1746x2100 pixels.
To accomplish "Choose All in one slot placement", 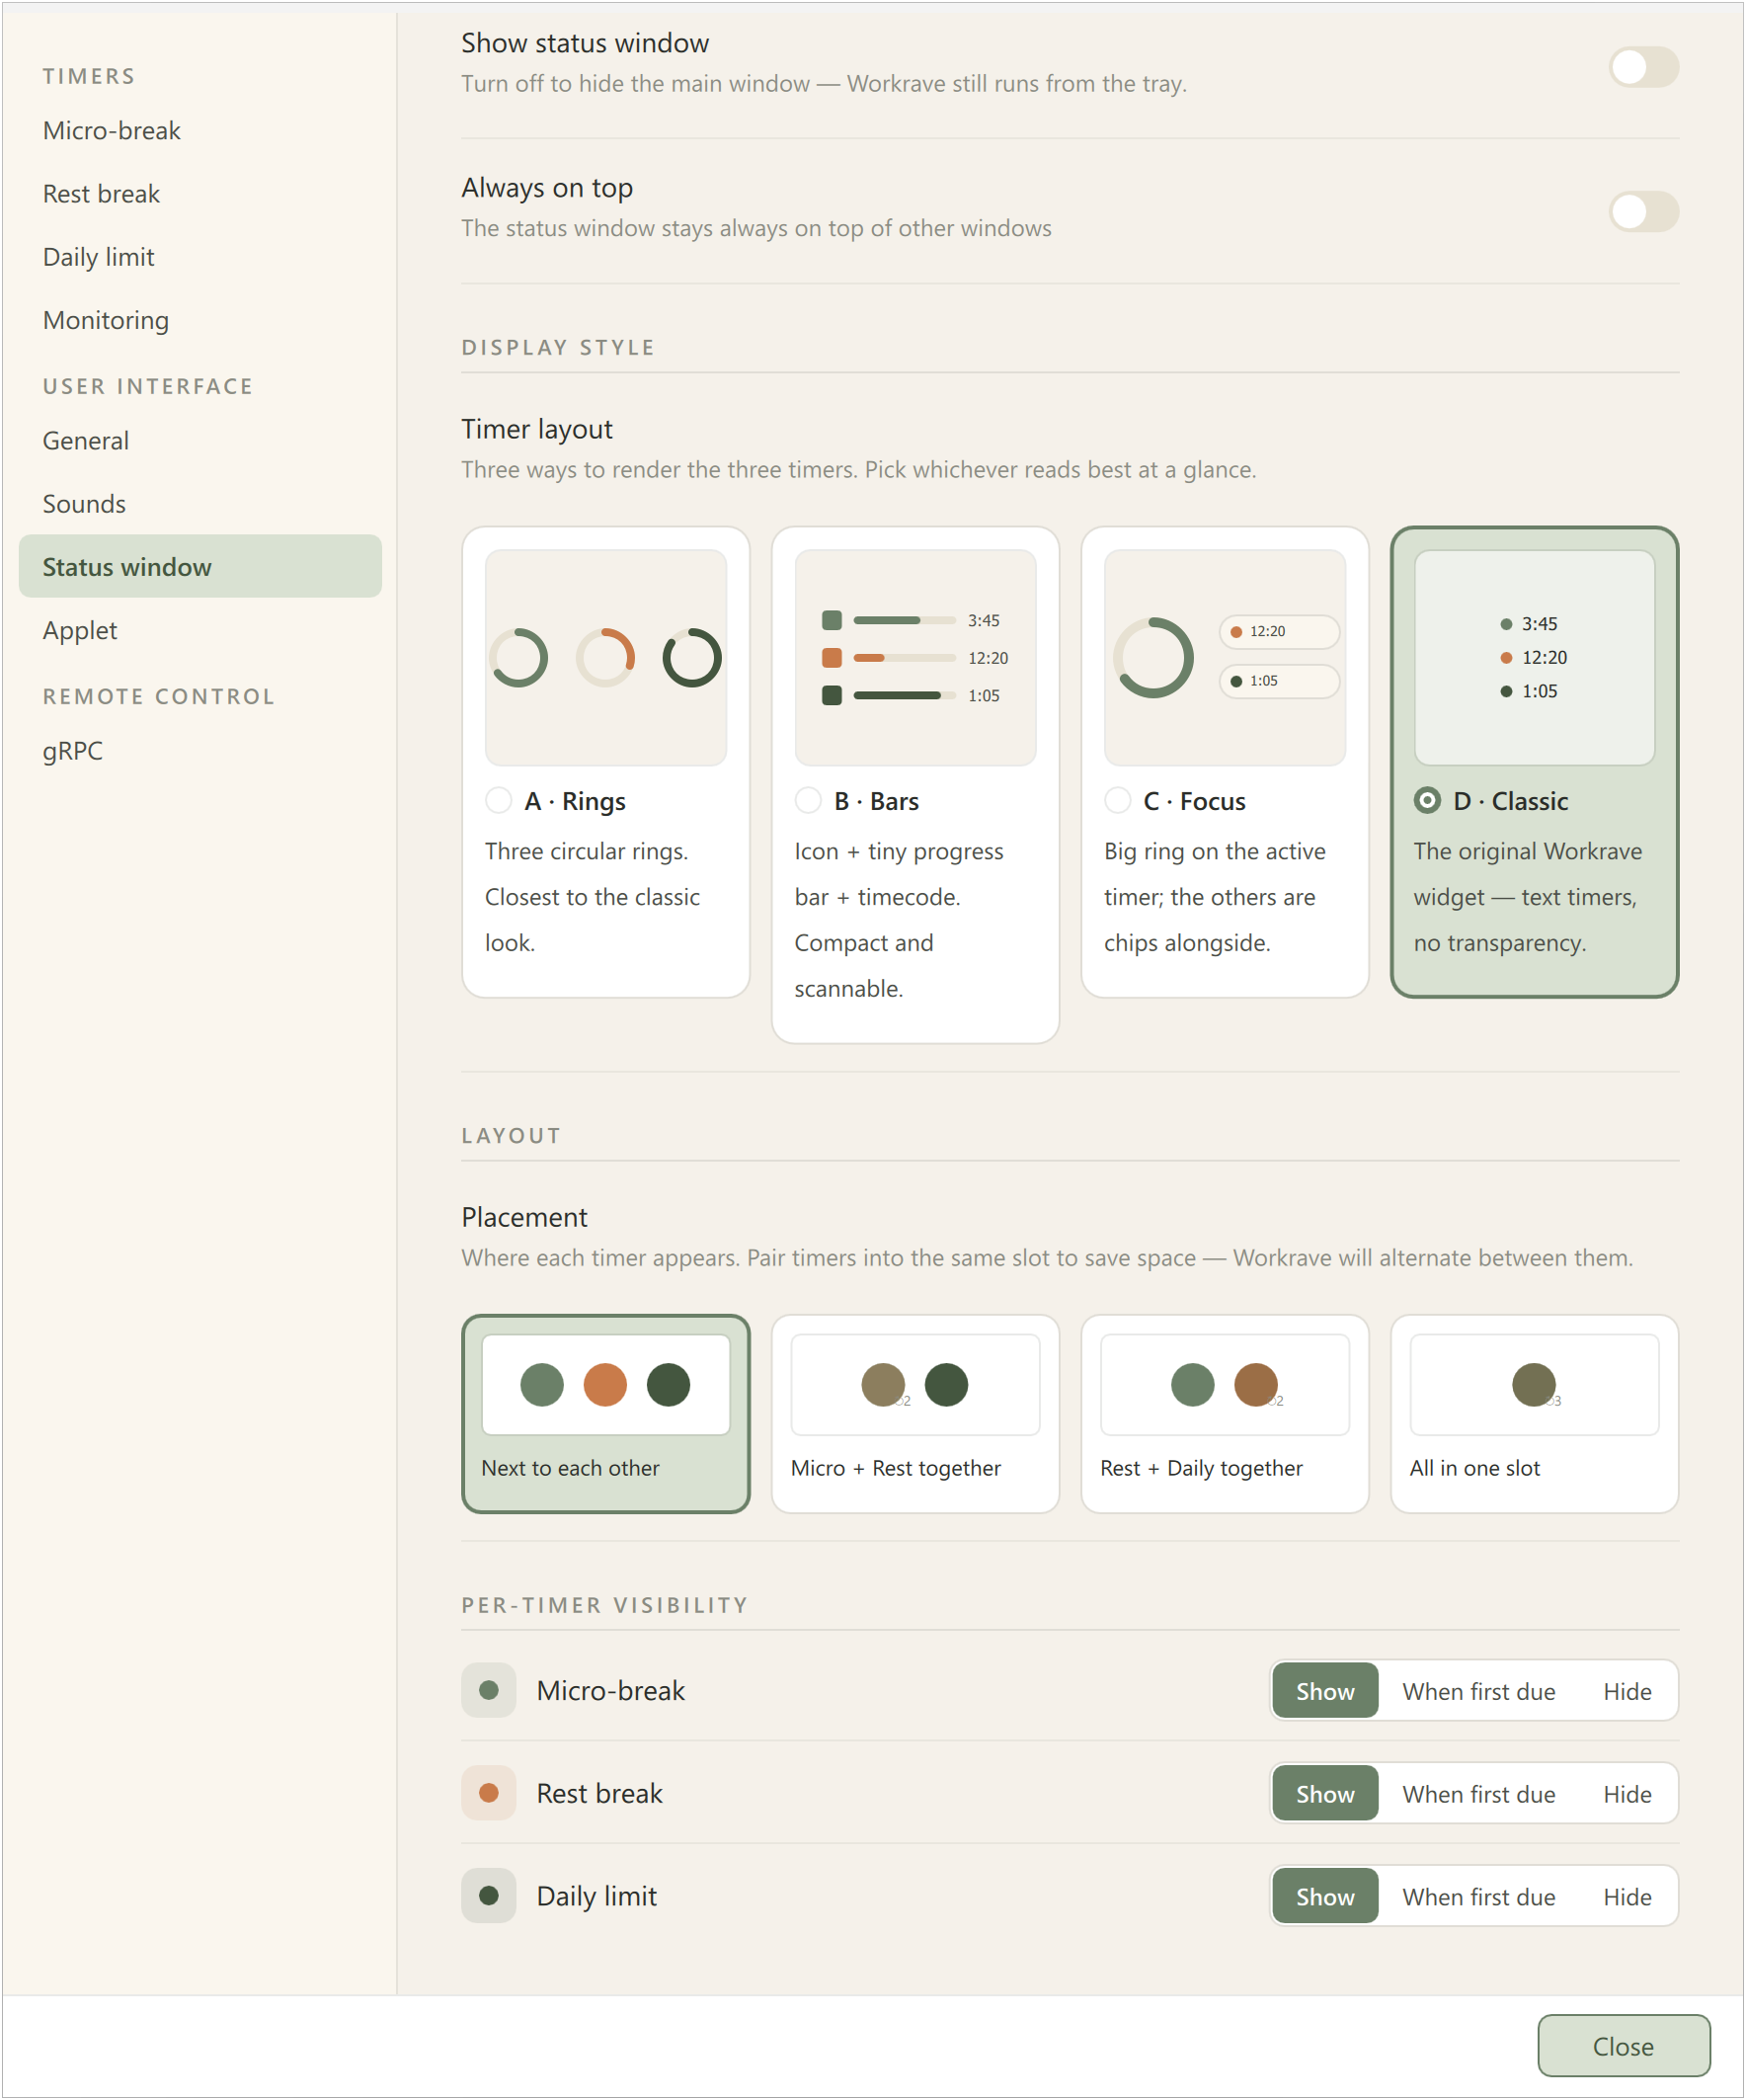I will [x=1534, y=1413].
